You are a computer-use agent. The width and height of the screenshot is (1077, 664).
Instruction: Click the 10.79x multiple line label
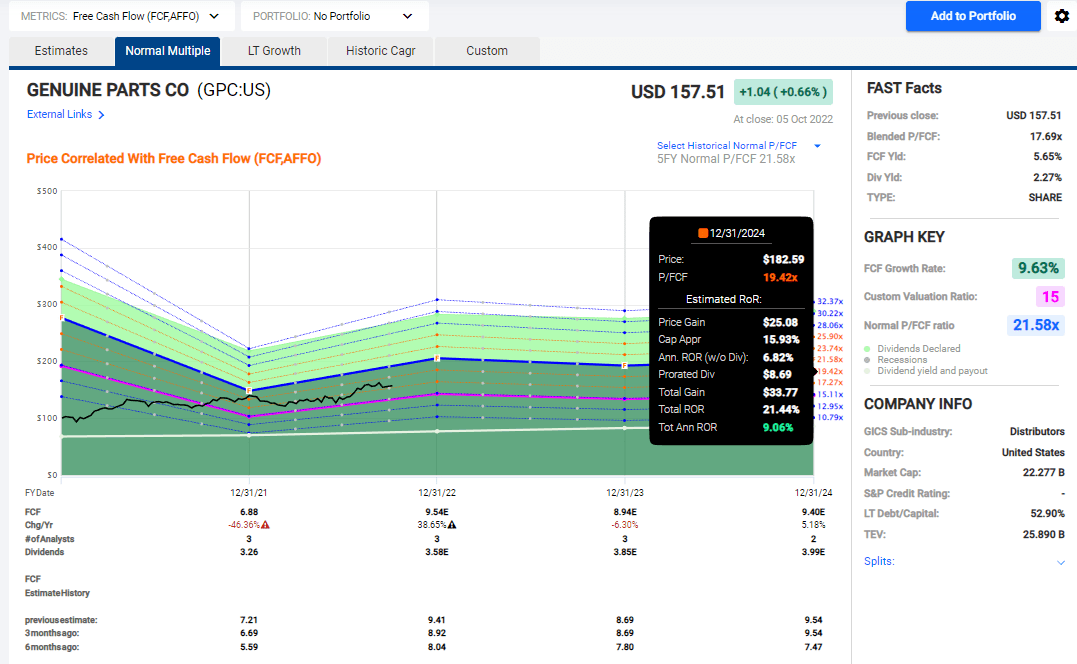point(830,417)
